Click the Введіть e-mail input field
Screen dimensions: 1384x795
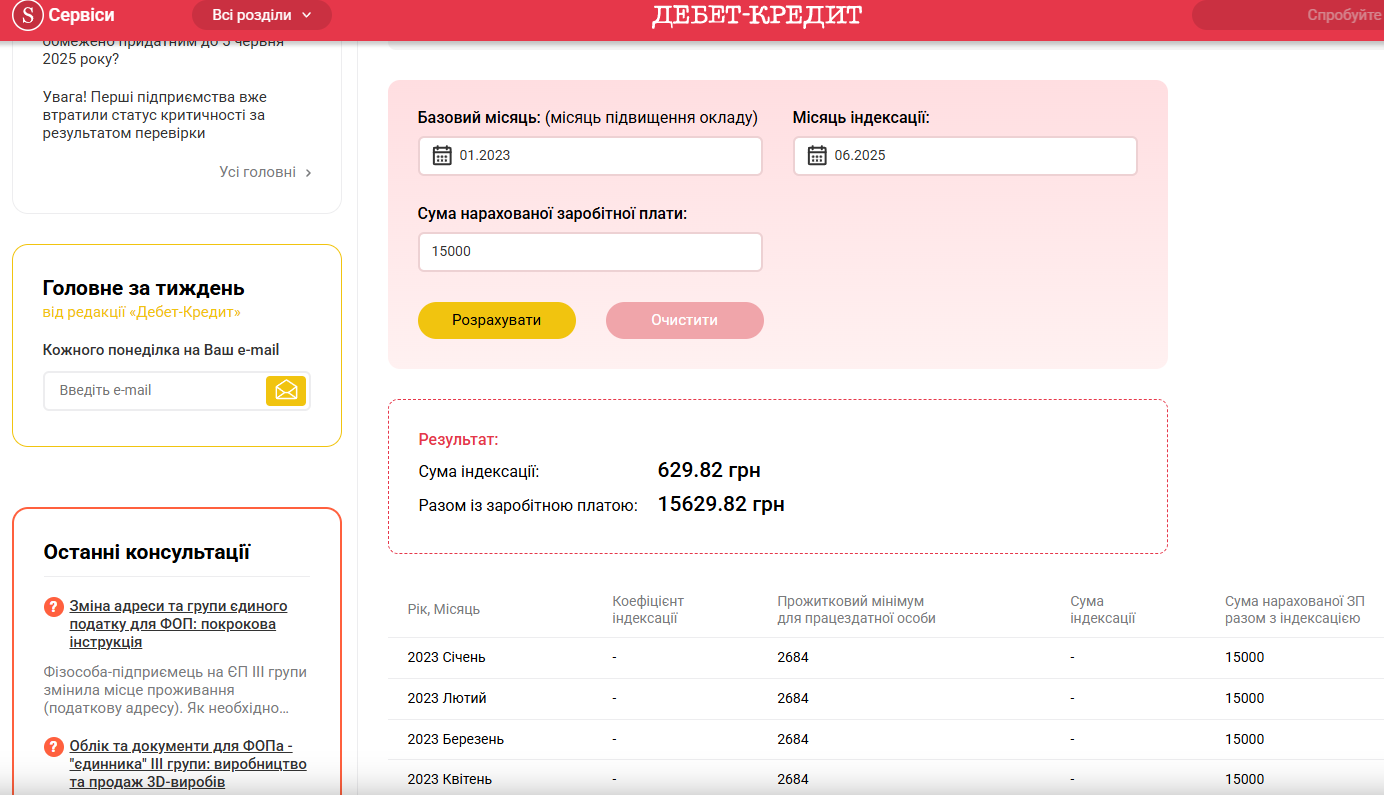click(x=155, y=390)
